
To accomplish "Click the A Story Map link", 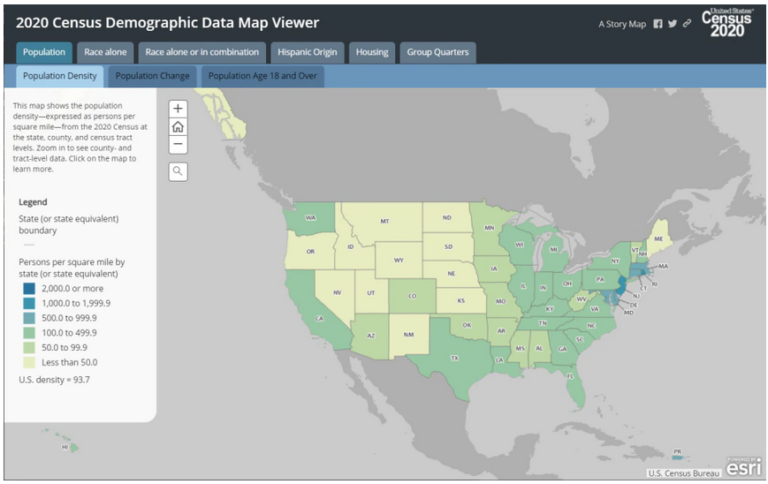I will 622,24.
